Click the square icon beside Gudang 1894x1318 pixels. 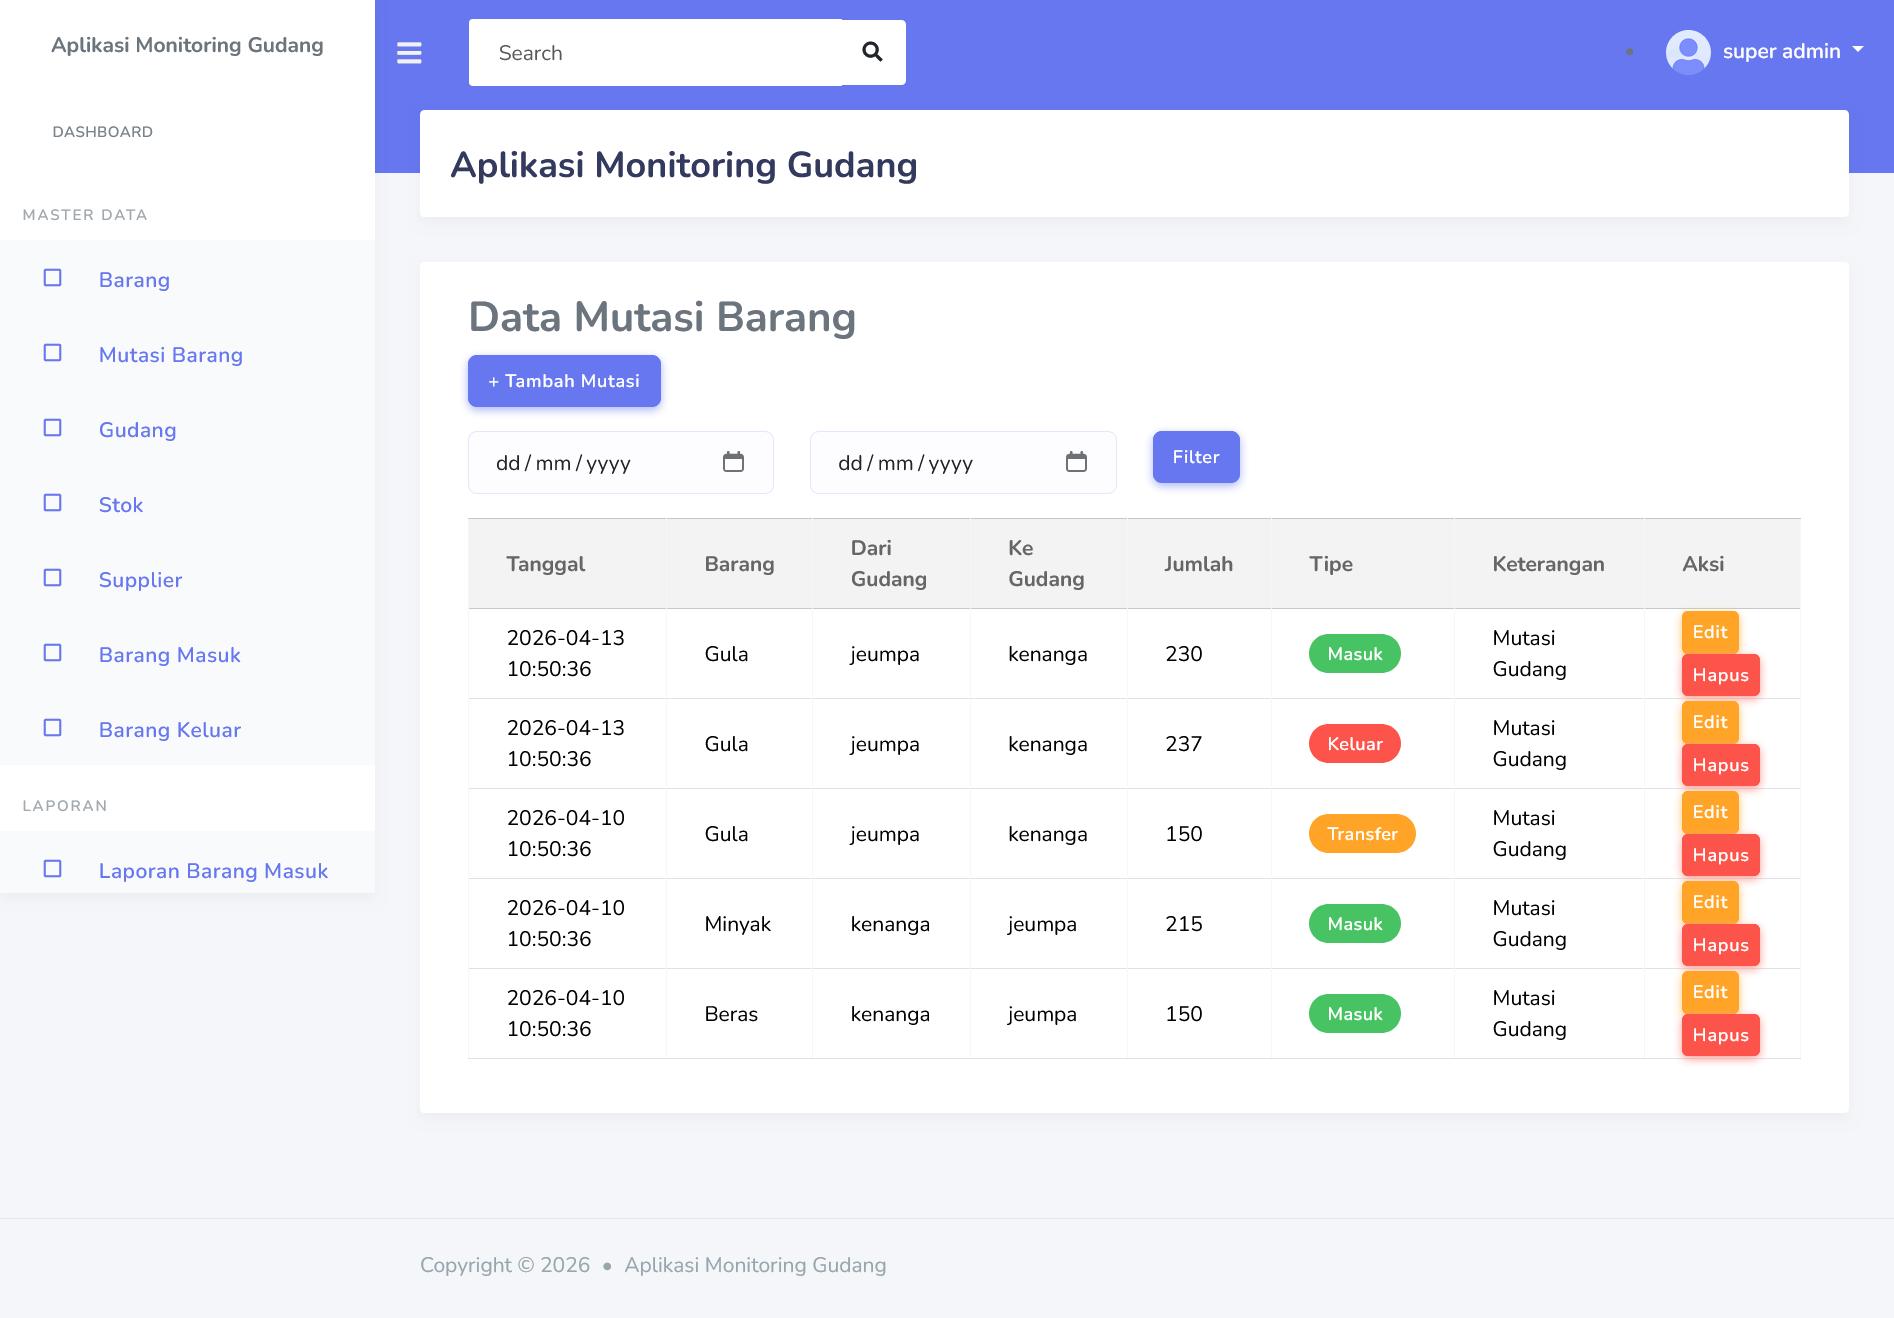tap(53, 428)
